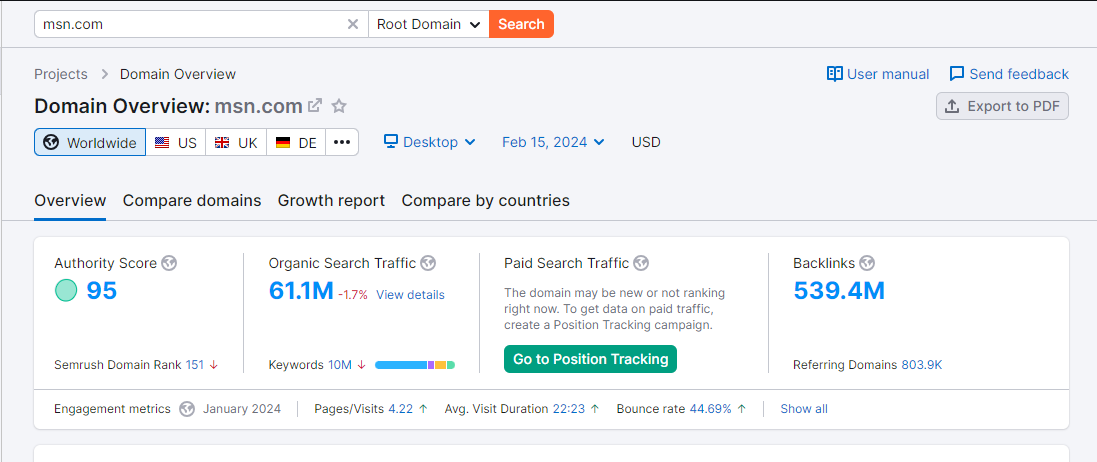
Task: Open the Desktop device dropdown
Action: 430,142
